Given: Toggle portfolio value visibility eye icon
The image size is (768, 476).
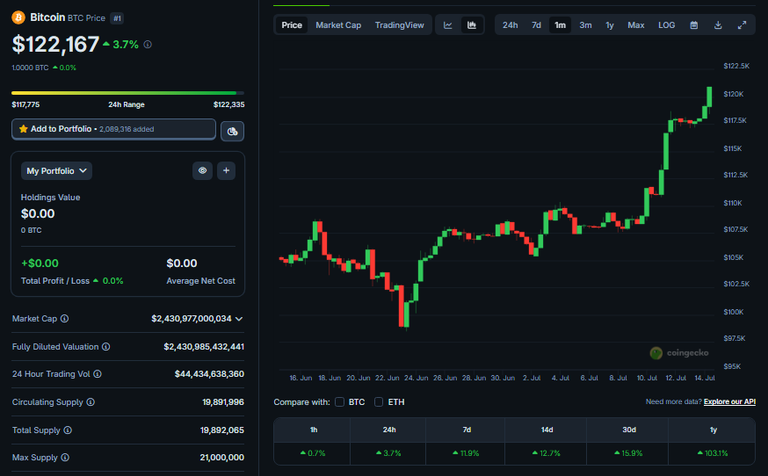Looking at the screenshot, I should pyautogui.click(x=202, y=170).
